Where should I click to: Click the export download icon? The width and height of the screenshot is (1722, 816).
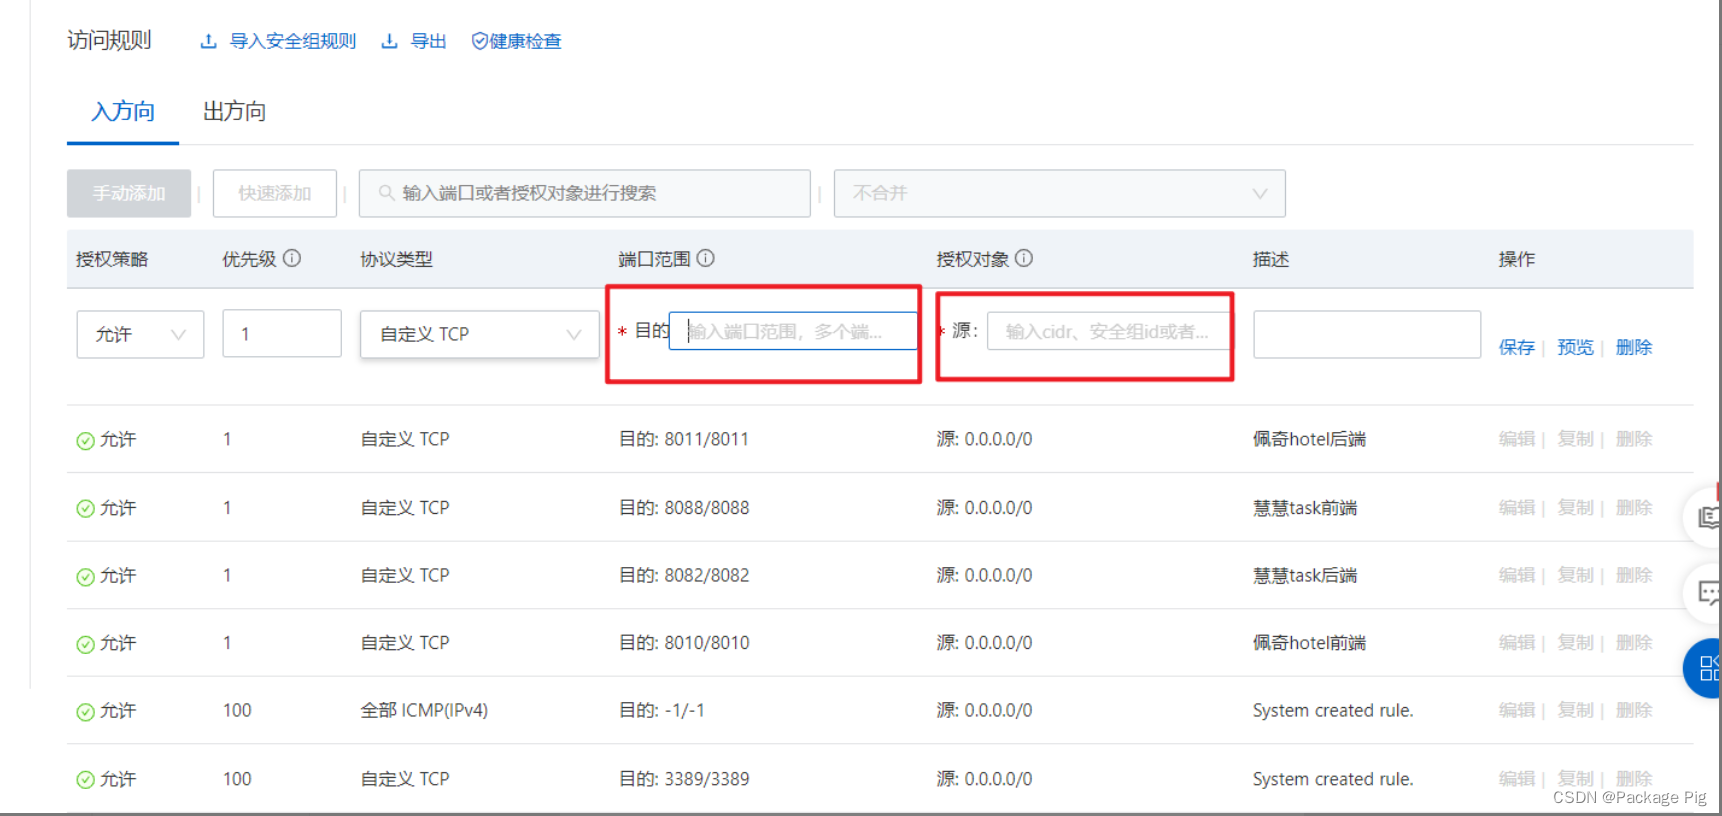click(390, 41)
